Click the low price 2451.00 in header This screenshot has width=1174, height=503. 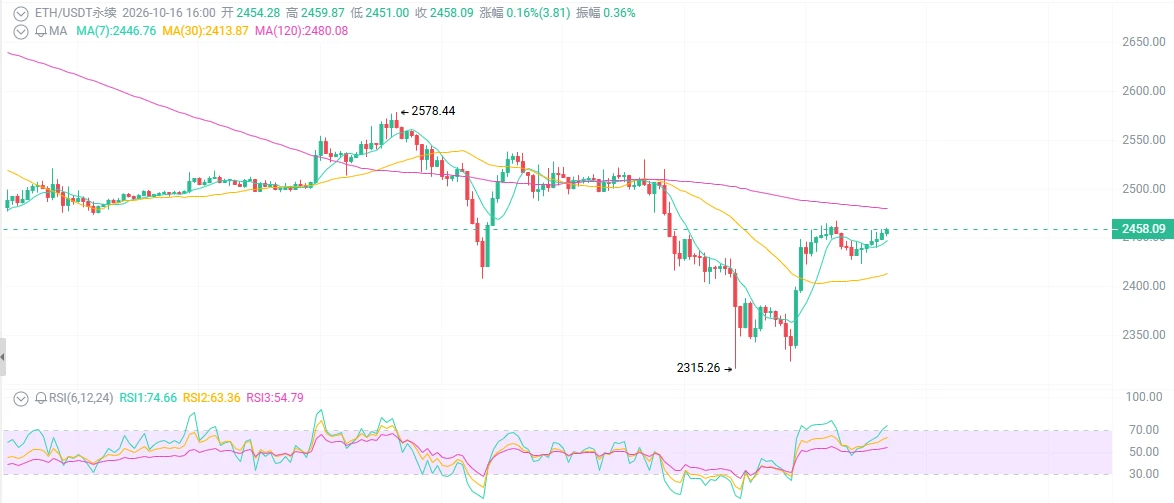point(387,13)
